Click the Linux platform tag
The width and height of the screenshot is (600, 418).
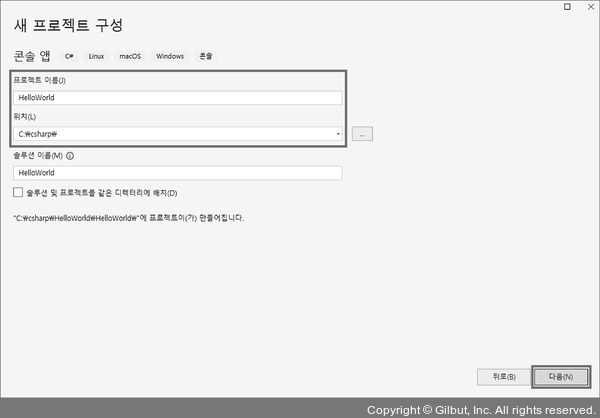(x=96, y=57)
